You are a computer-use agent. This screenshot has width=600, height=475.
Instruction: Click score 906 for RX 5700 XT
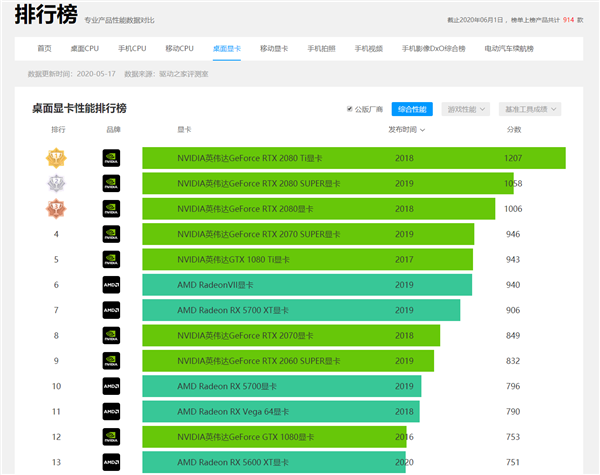513,310
